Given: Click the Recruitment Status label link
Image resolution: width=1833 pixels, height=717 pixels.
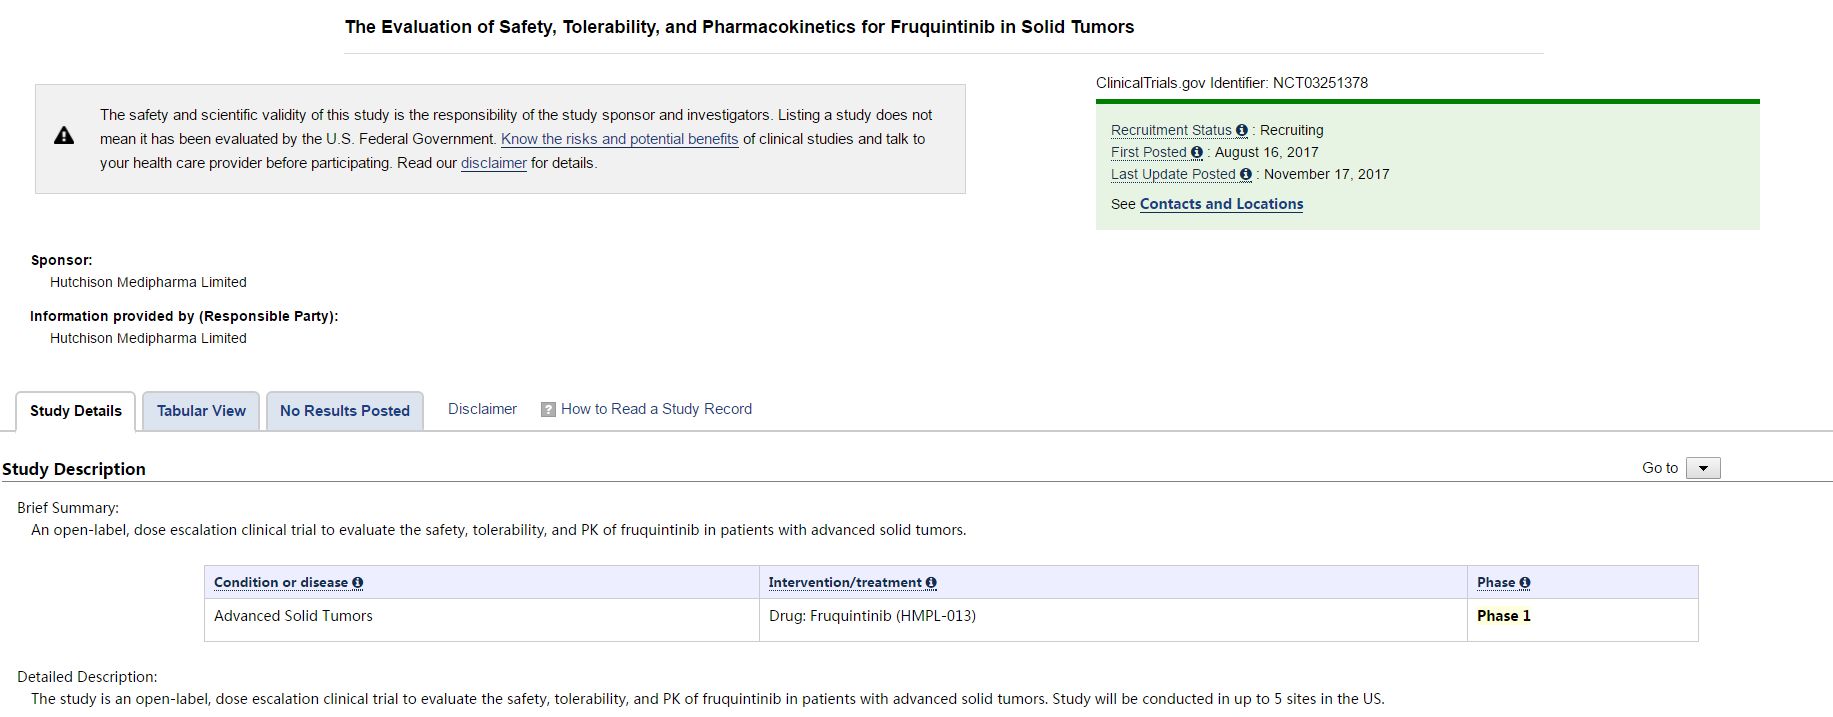Looking at the screenshot, I should click(1171, 131).
